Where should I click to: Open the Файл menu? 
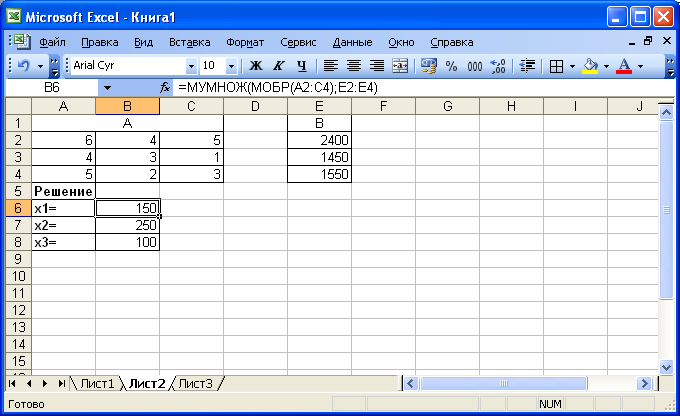click(52, 43)
